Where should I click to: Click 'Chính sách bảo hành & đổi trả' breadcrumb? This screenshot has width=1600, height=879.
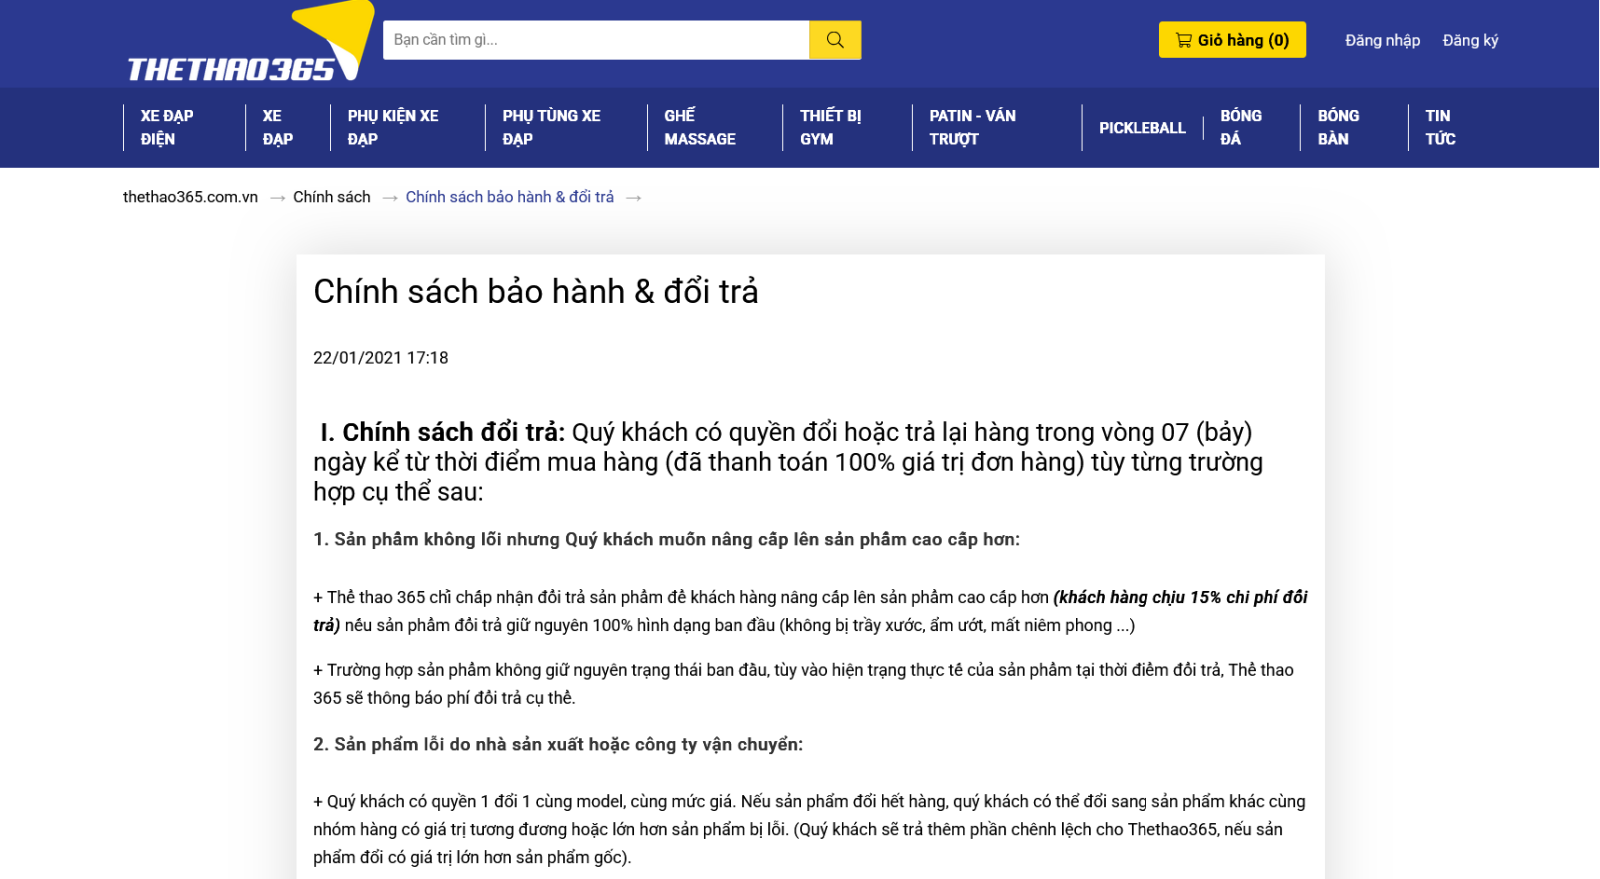tap(509, 197)
